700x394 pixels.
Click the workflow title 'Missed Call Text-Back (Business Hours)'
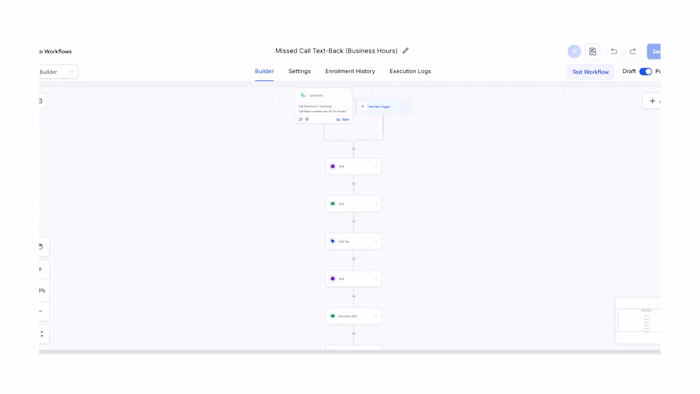click(336, 51)
